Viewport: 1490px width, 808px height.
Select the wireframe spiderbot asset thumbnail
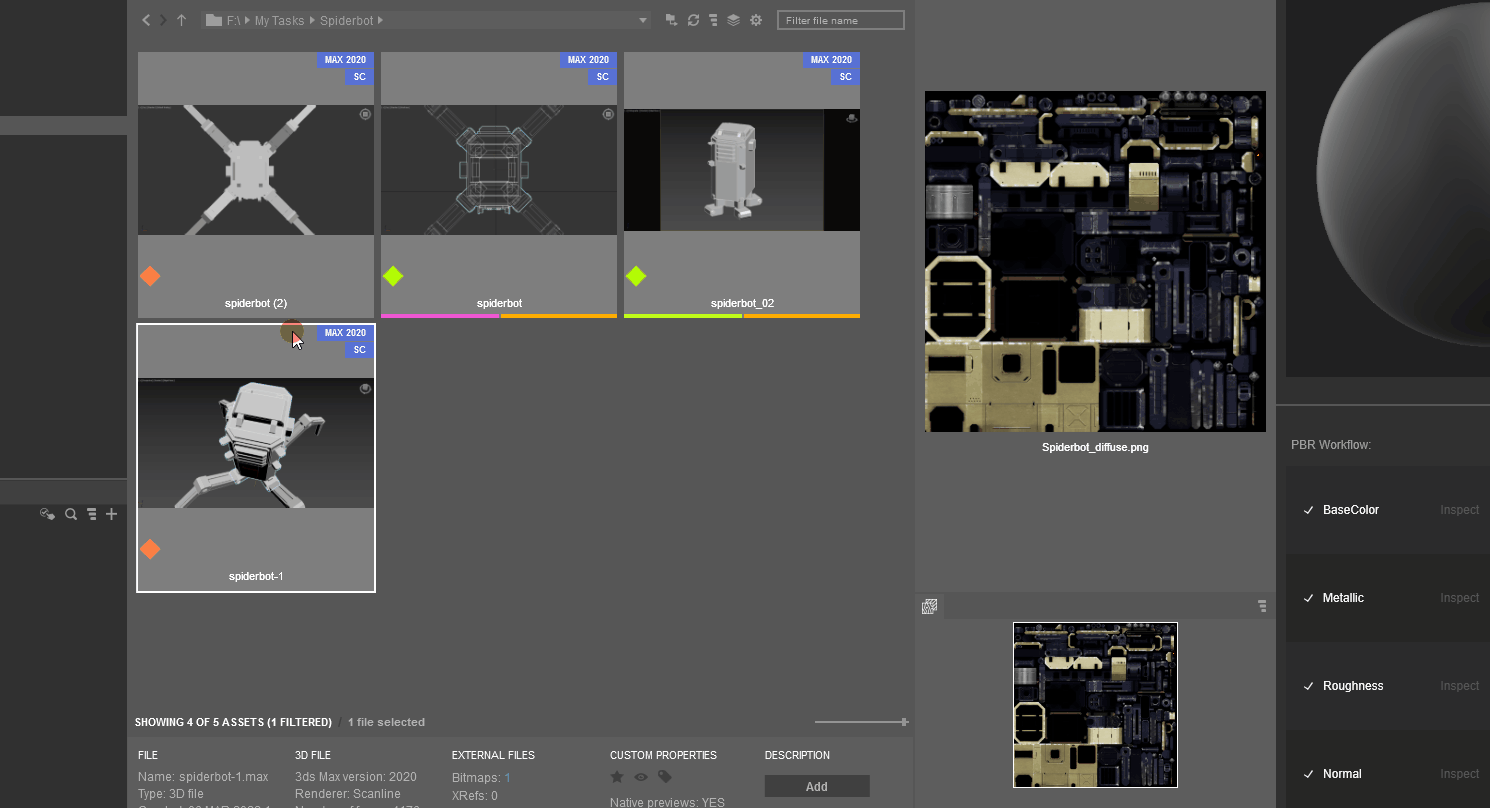pyautogui.click(x=499, y=170)
